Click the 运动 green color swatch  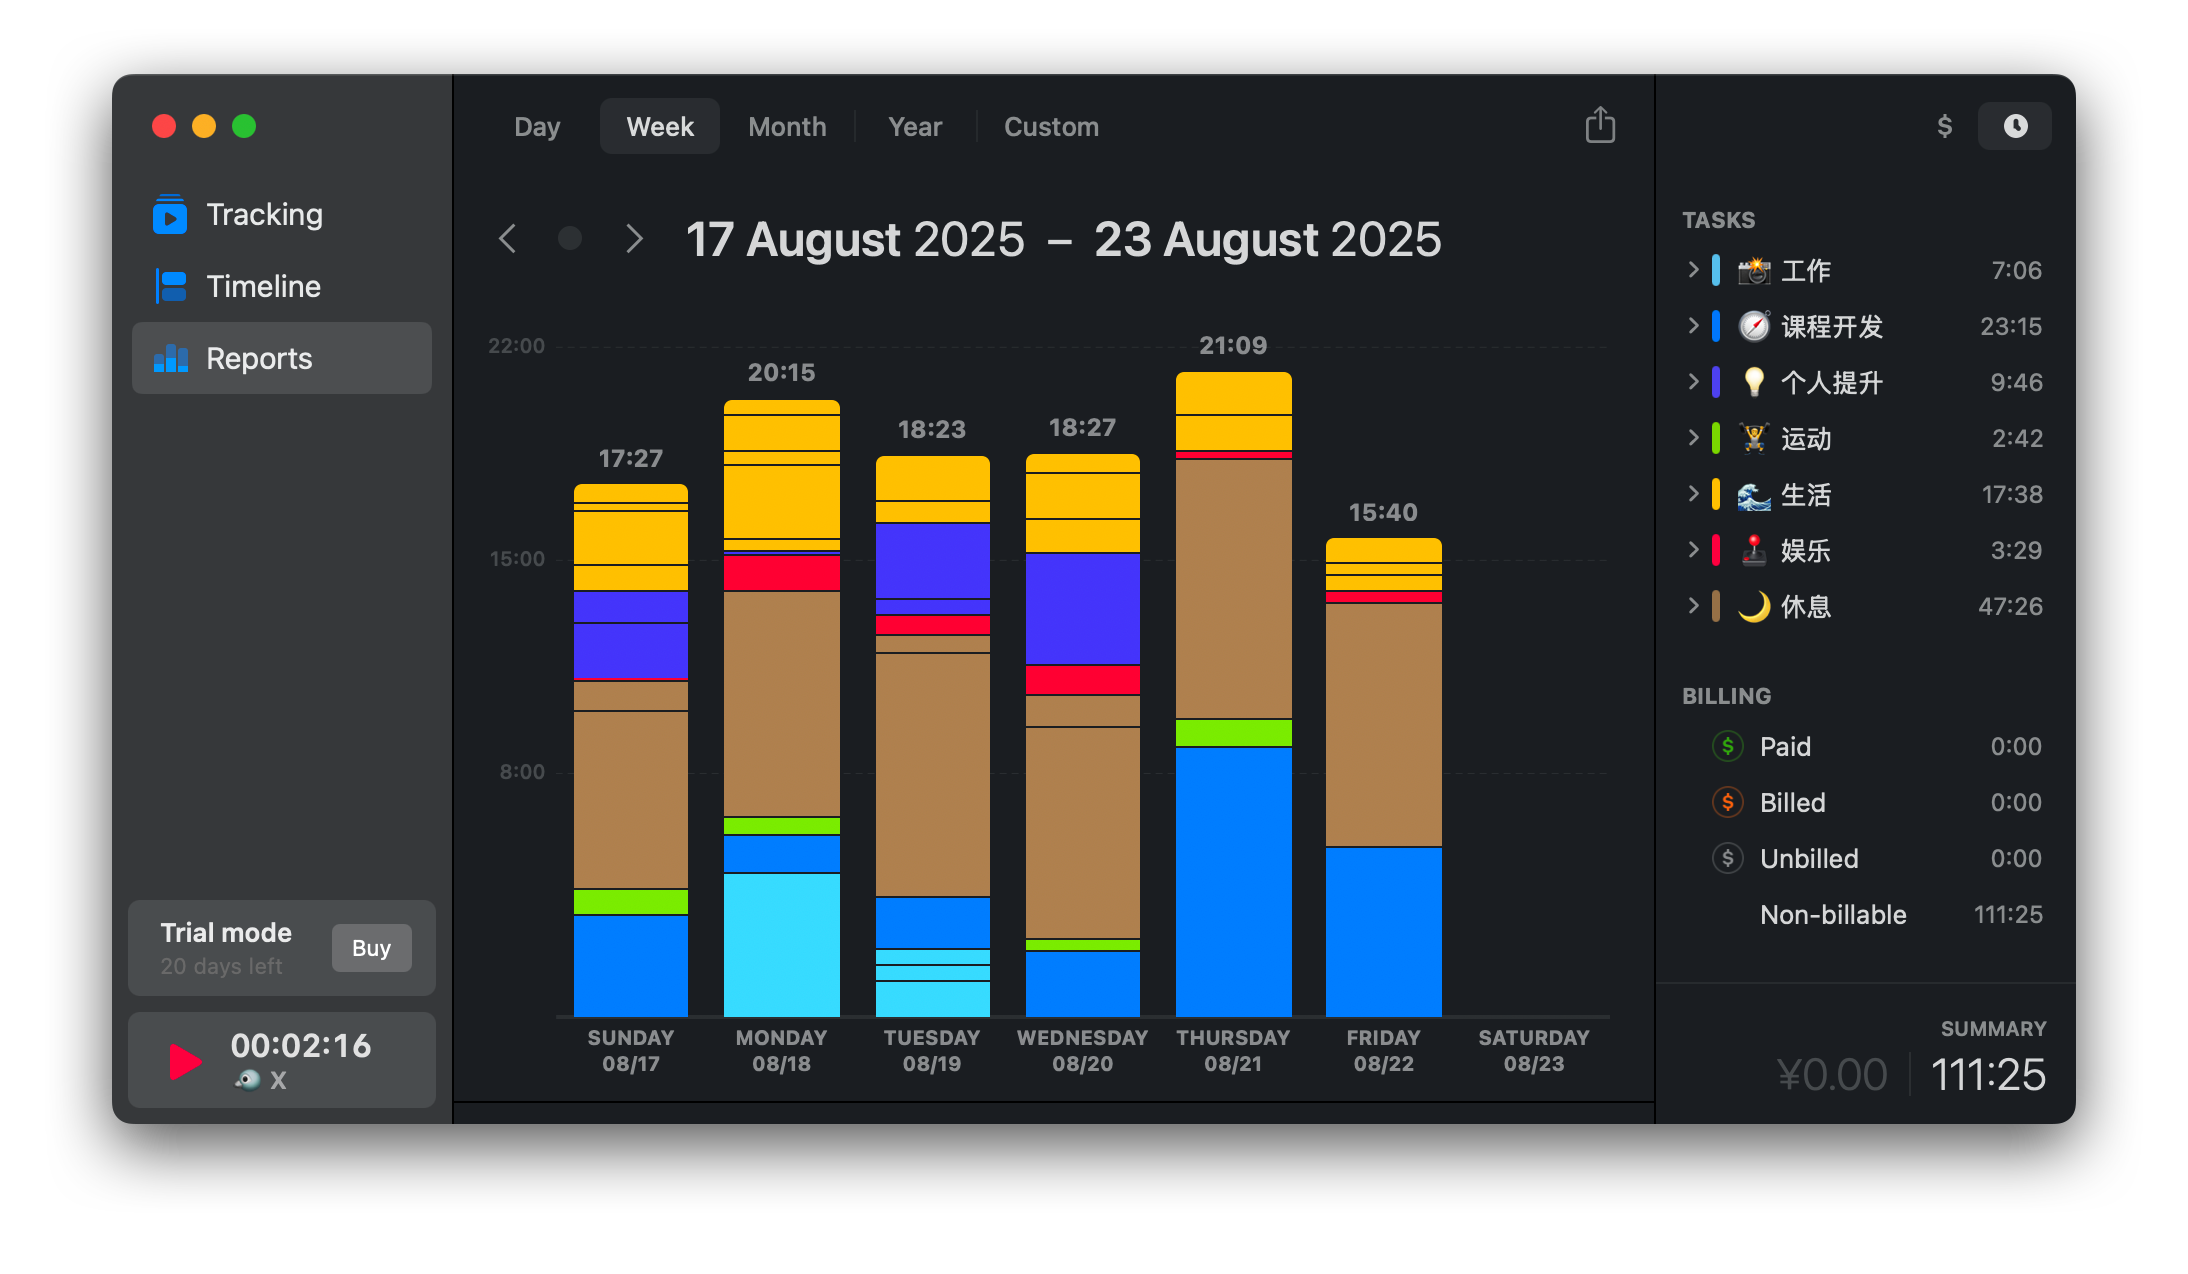pos(1716,438)
